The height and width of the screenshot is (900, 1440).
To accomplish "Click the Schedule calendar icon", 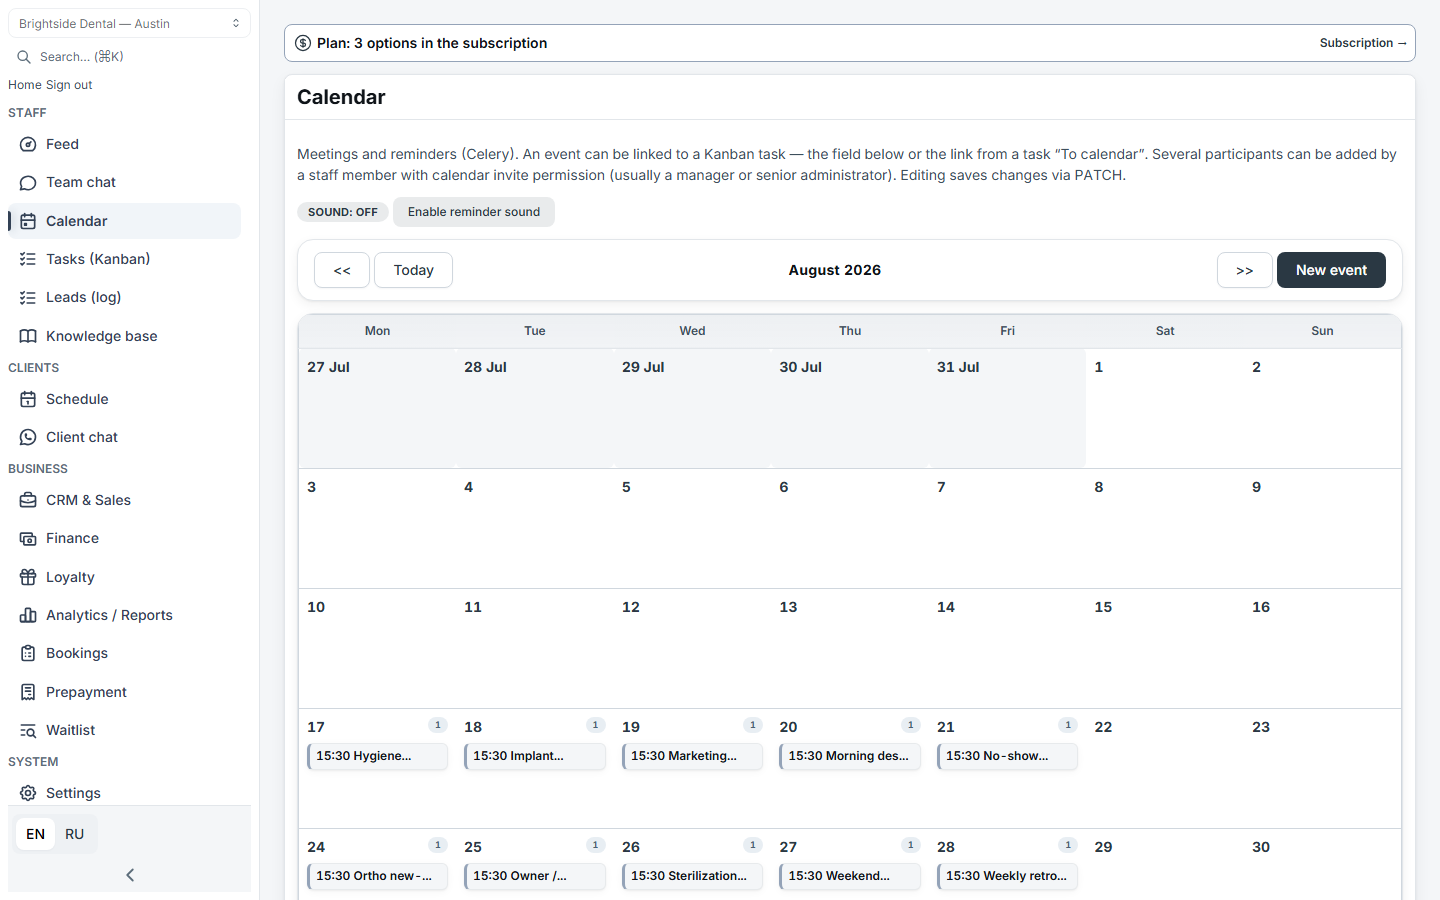I will (x=28, y=399).
